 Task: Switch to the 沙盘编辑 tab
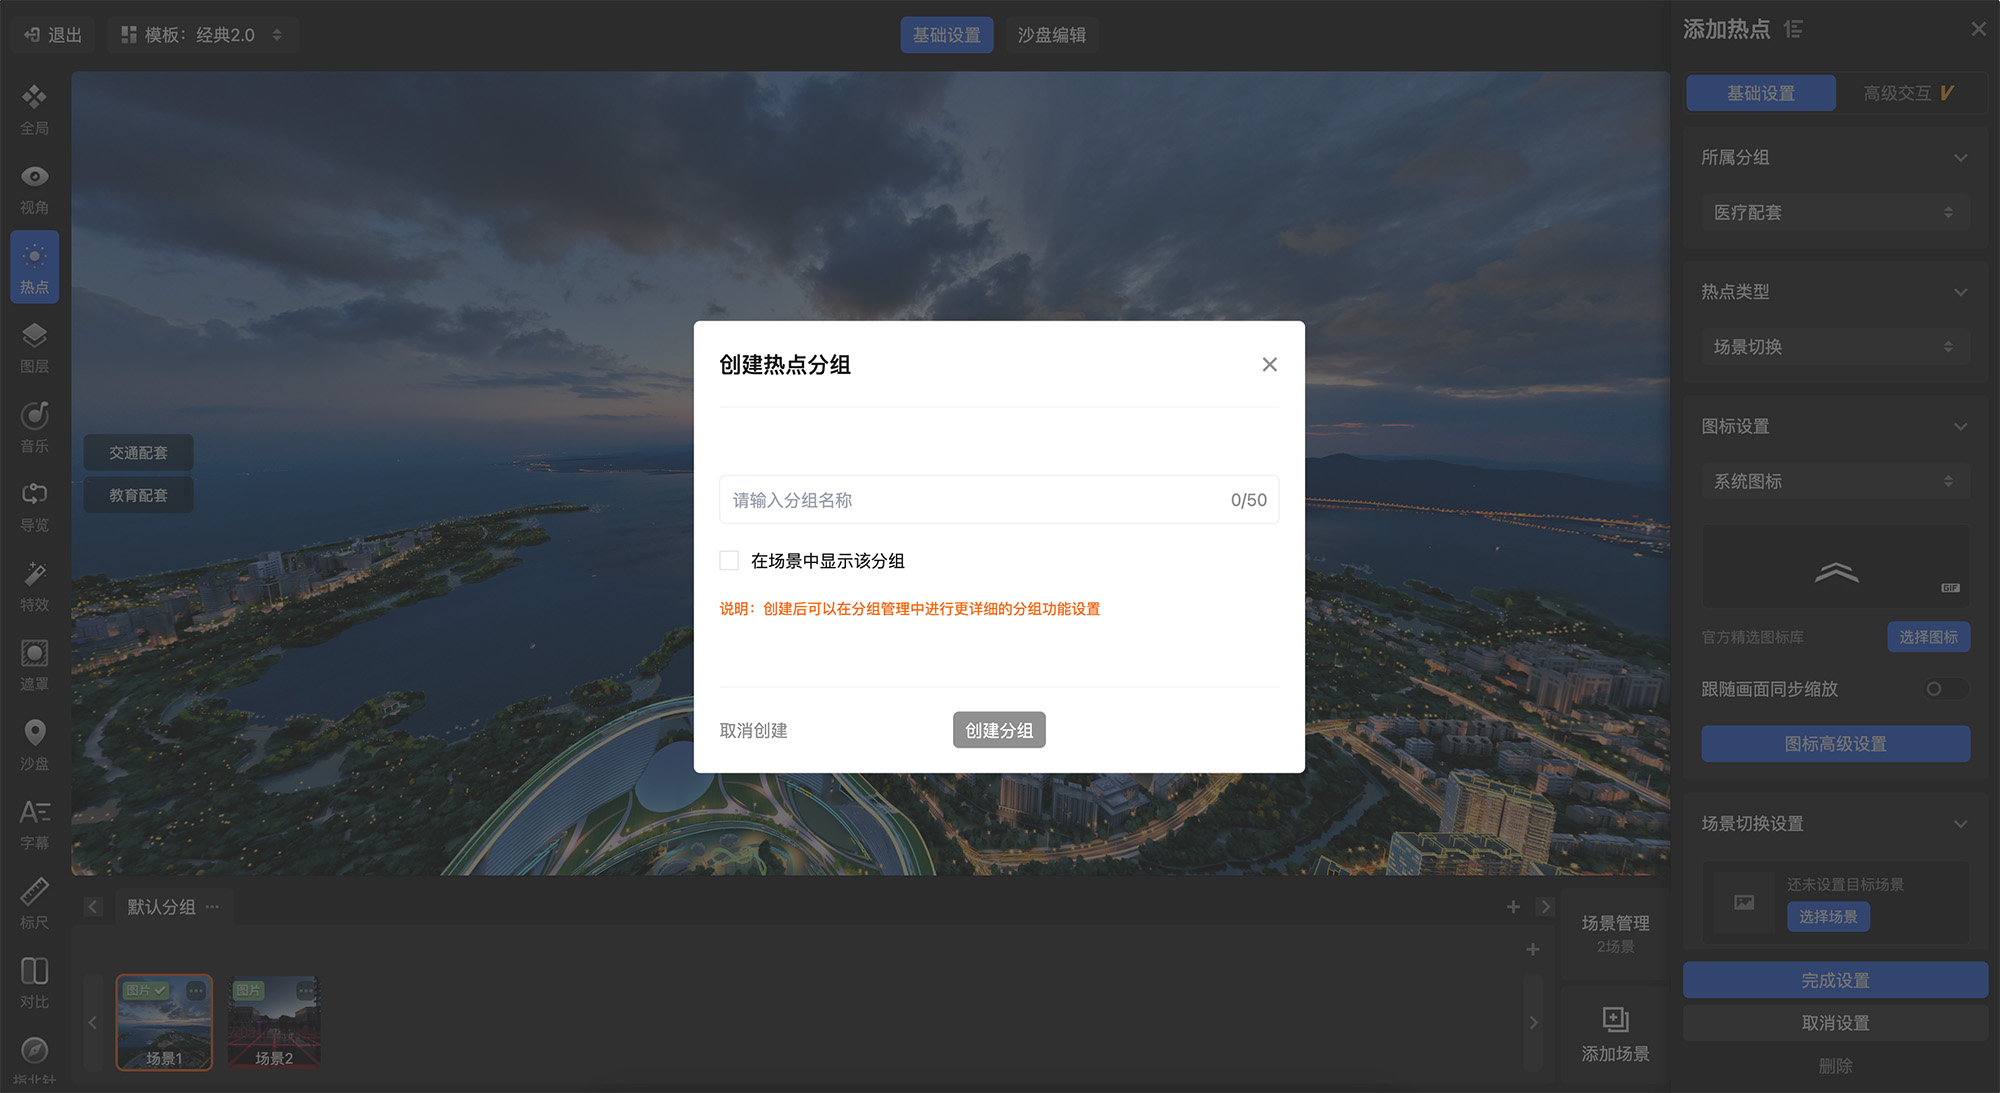click(x=1051, y=35)
